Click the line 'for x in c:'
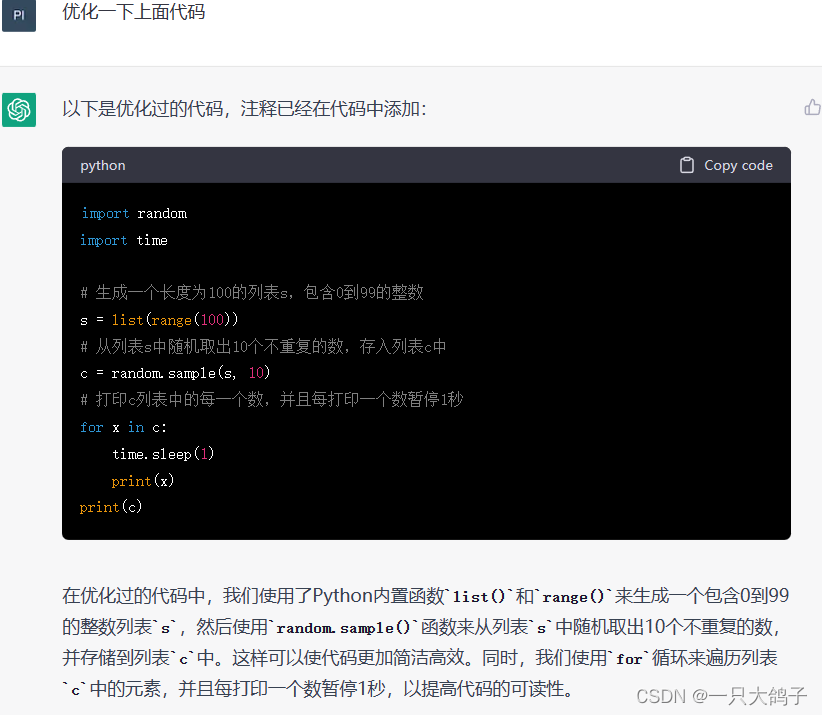 point(123,427)
